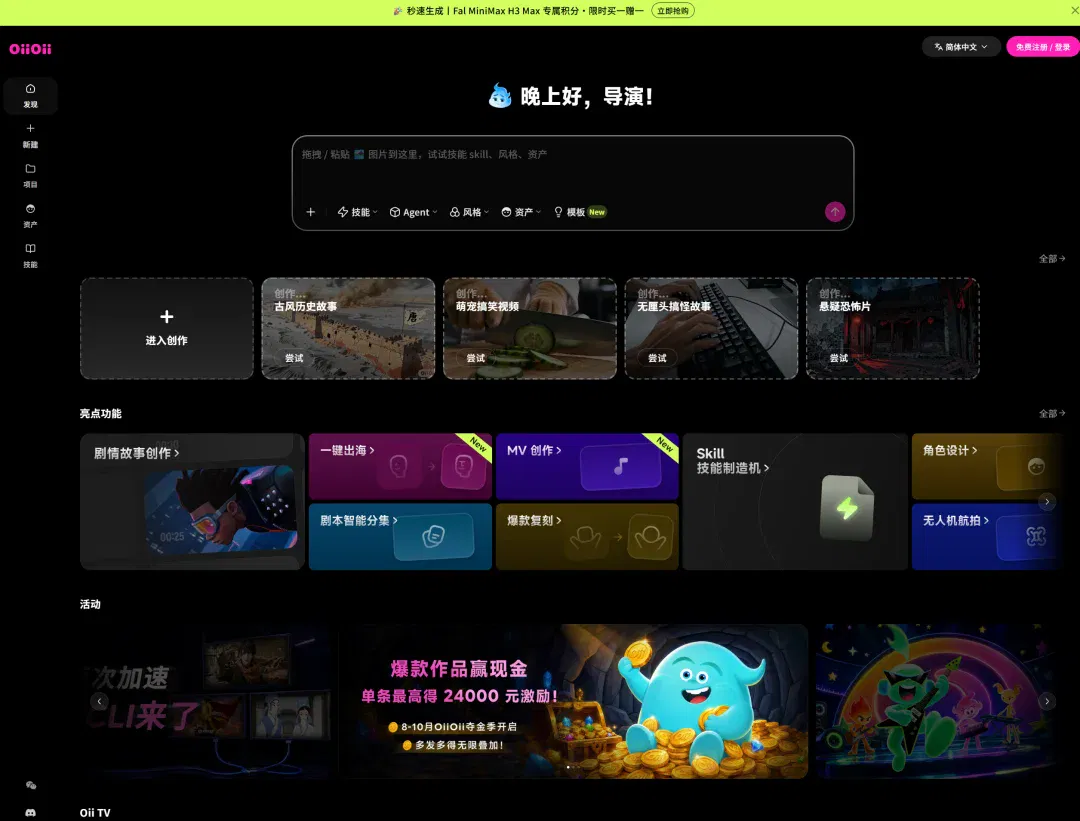
Task: Click the WeChat icon in sidebar
Action: [30, 785]
